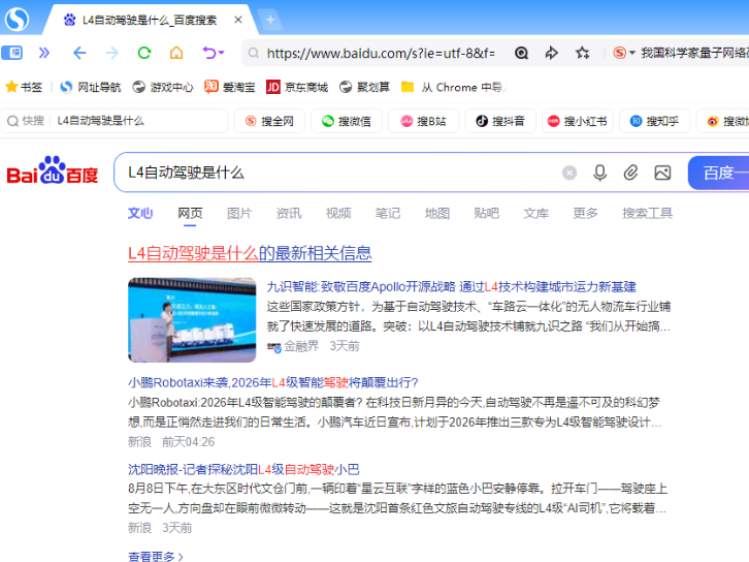Go to the browser home page icon

click(x=176, y=53)
